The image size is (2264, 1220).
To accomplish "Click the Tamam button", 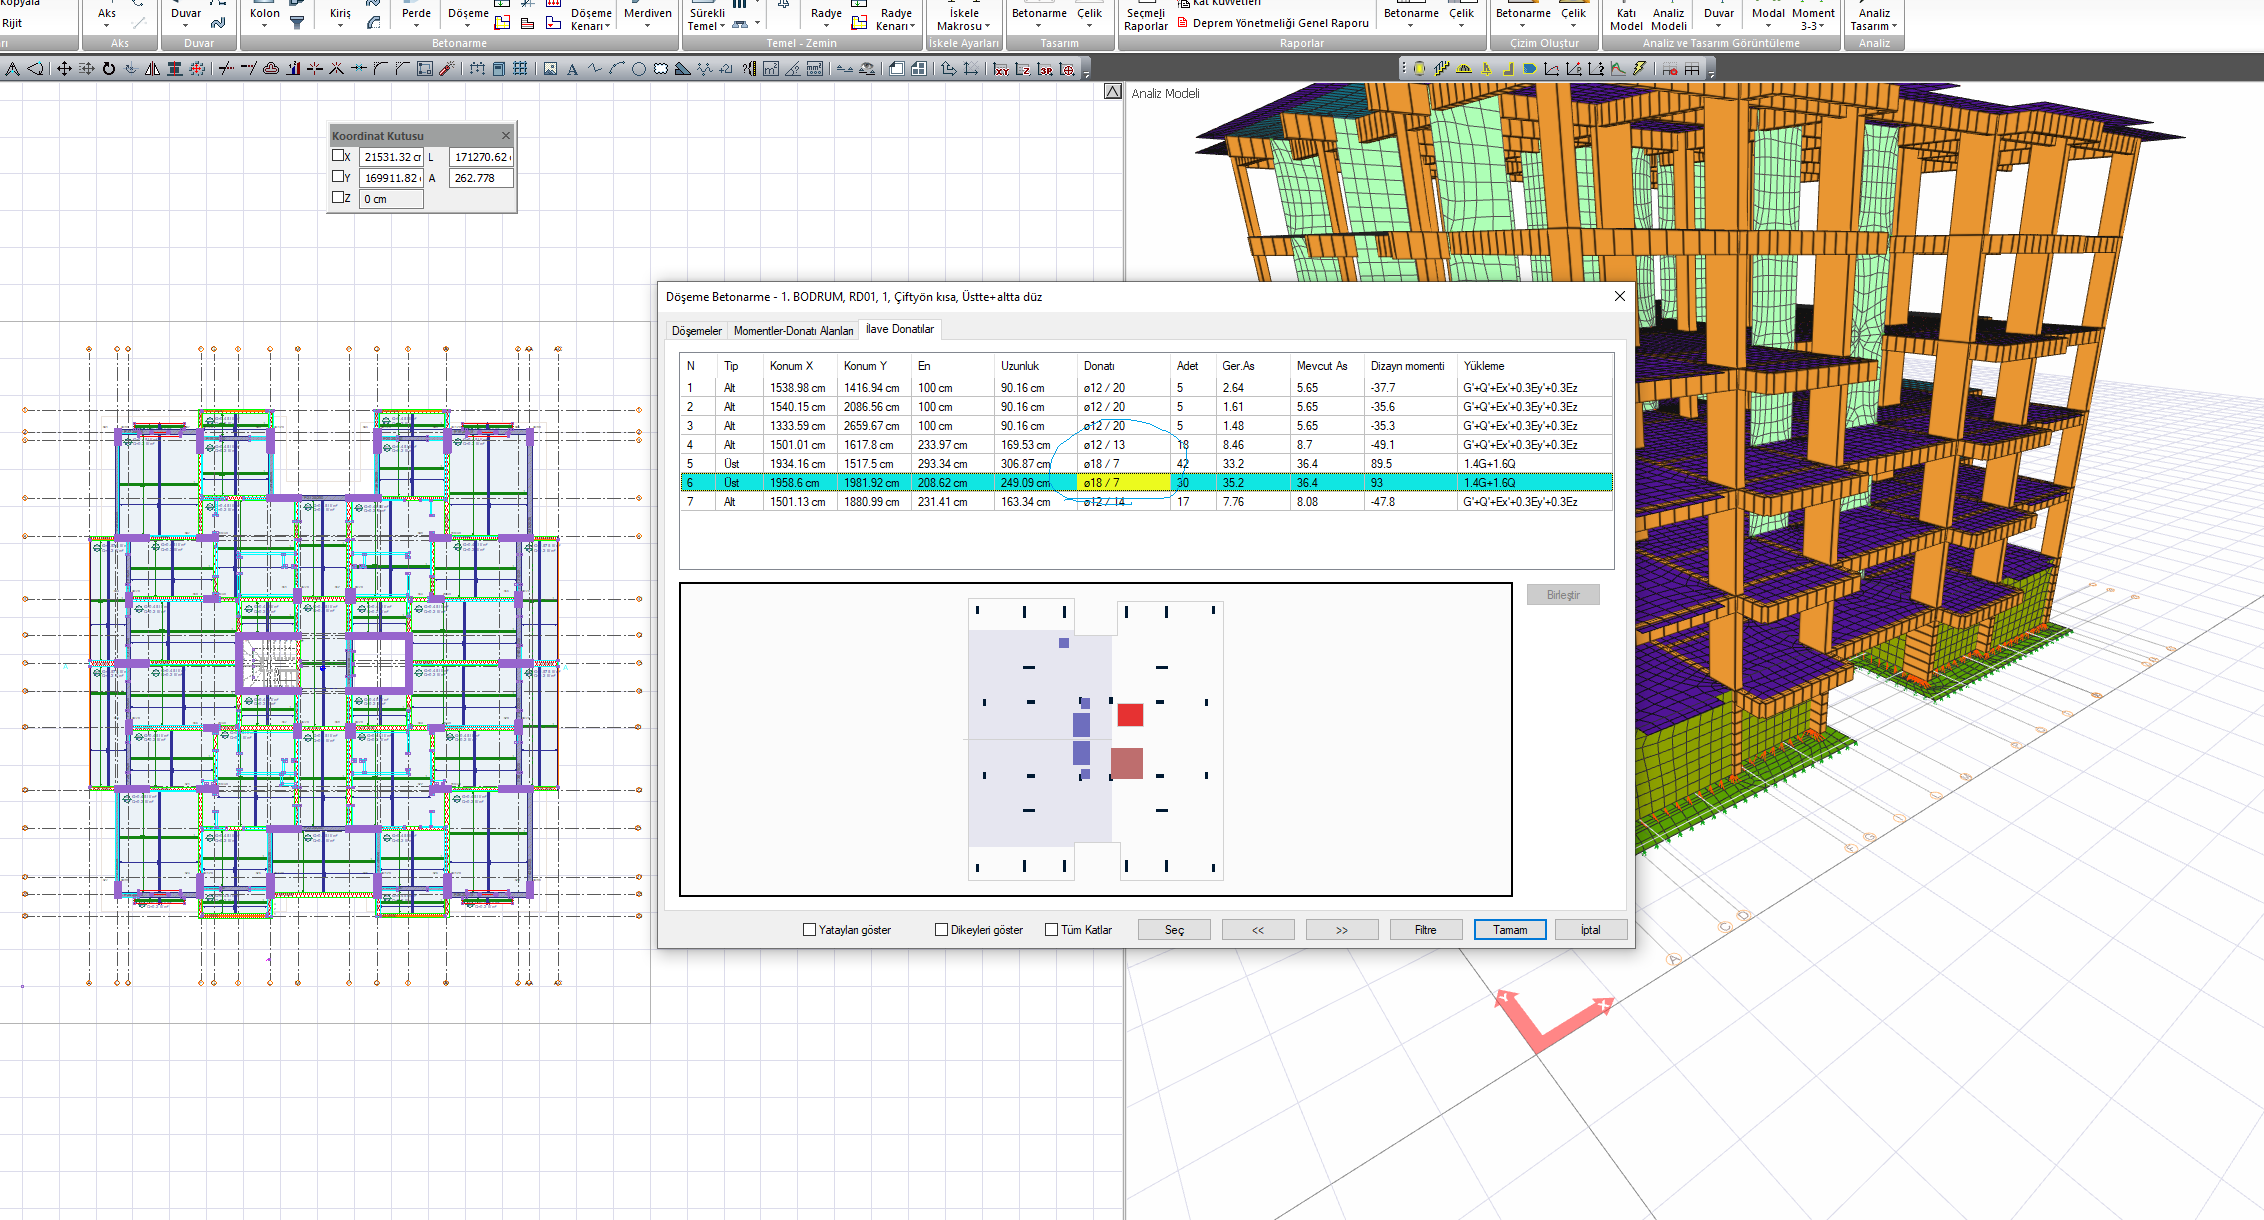I will click(x=1510, y=930).
